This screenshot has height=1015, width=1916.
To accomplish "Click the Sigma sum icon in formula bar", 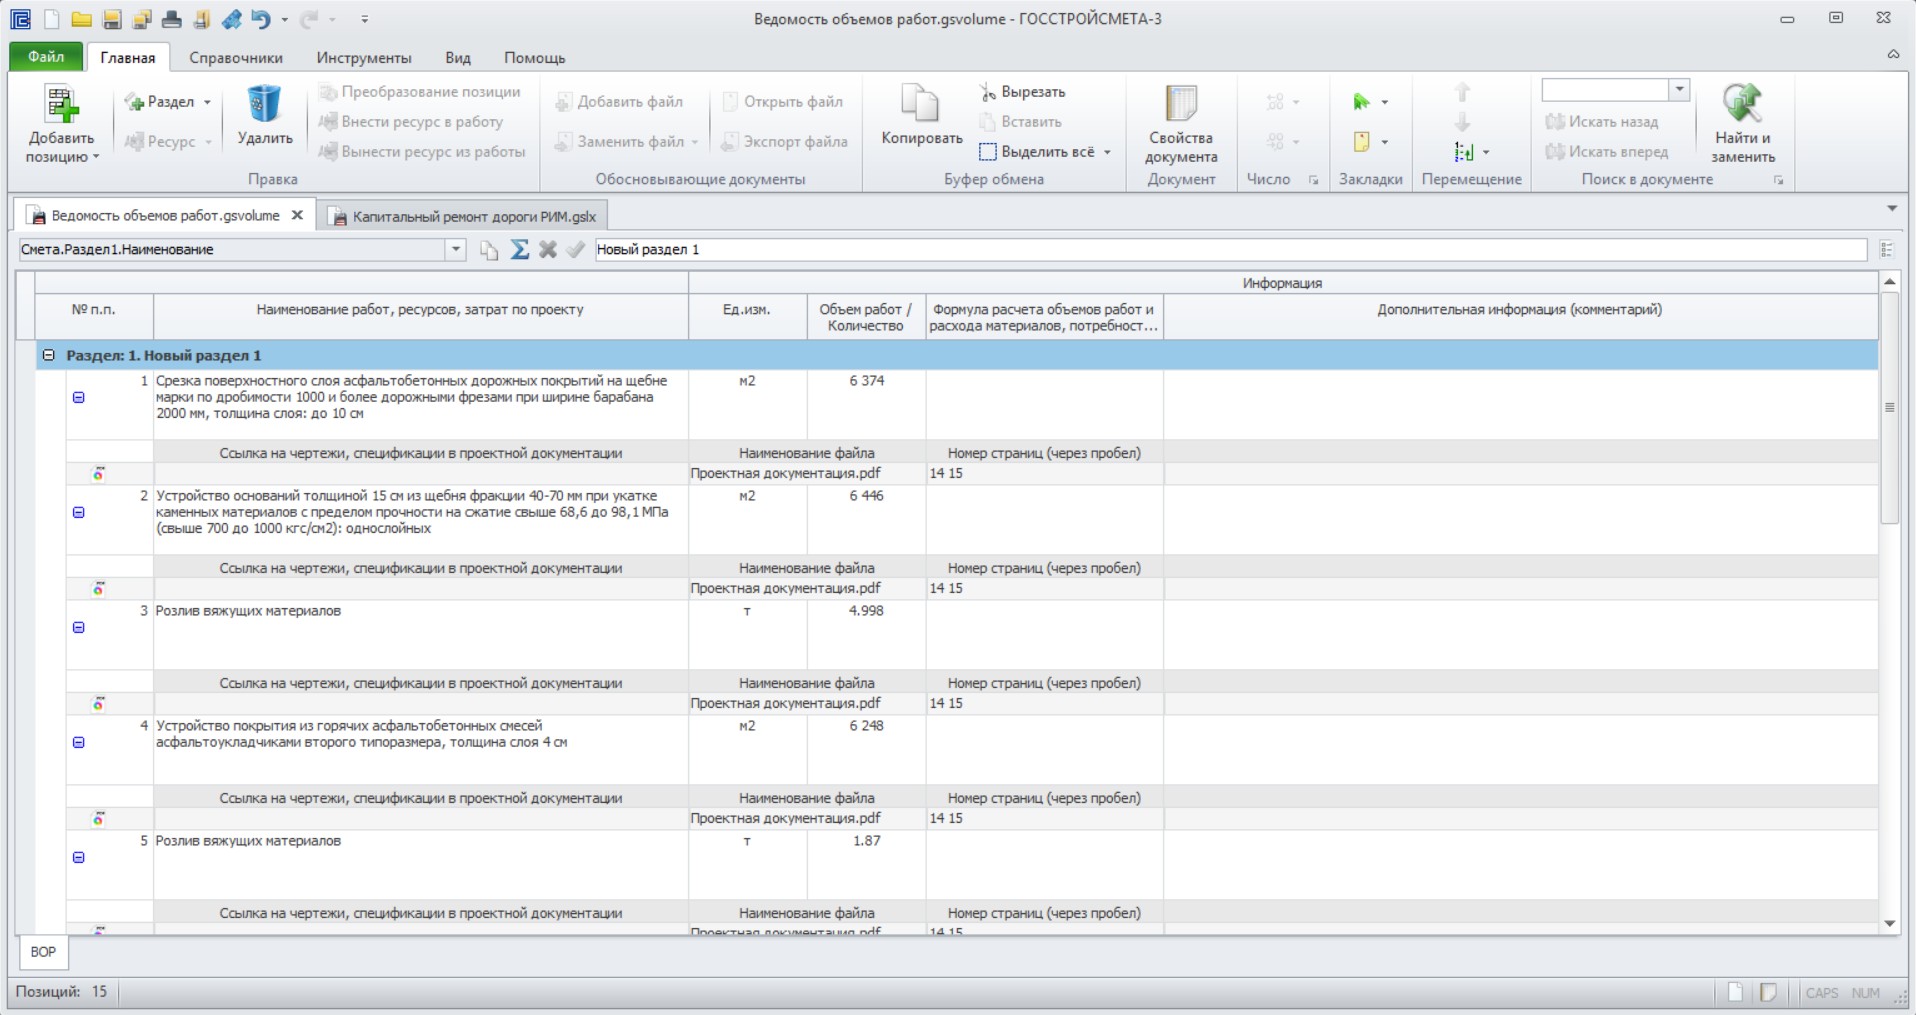I will 519,250.
